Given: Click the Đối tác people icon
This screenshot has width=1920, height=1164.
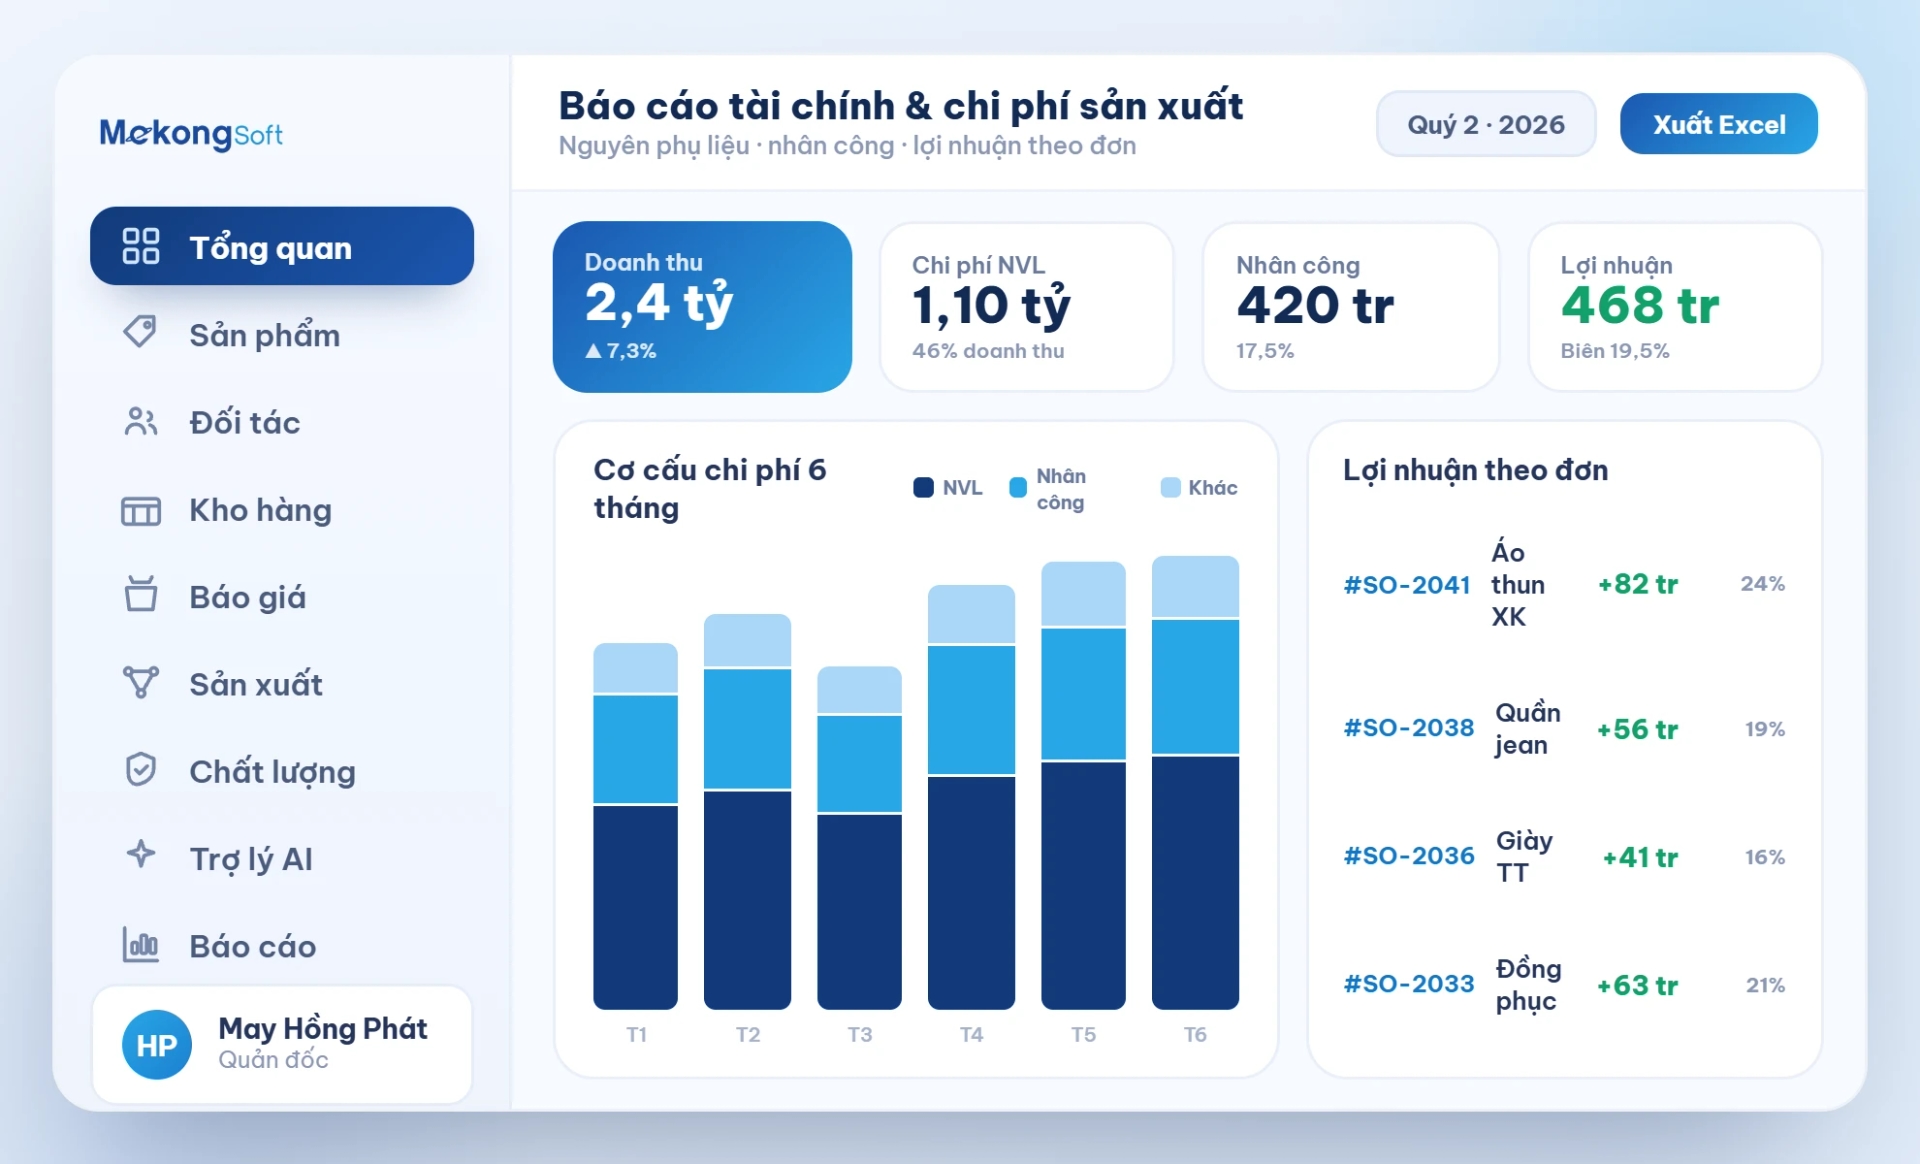Looking at the screenshot, I should pos(141,421).
